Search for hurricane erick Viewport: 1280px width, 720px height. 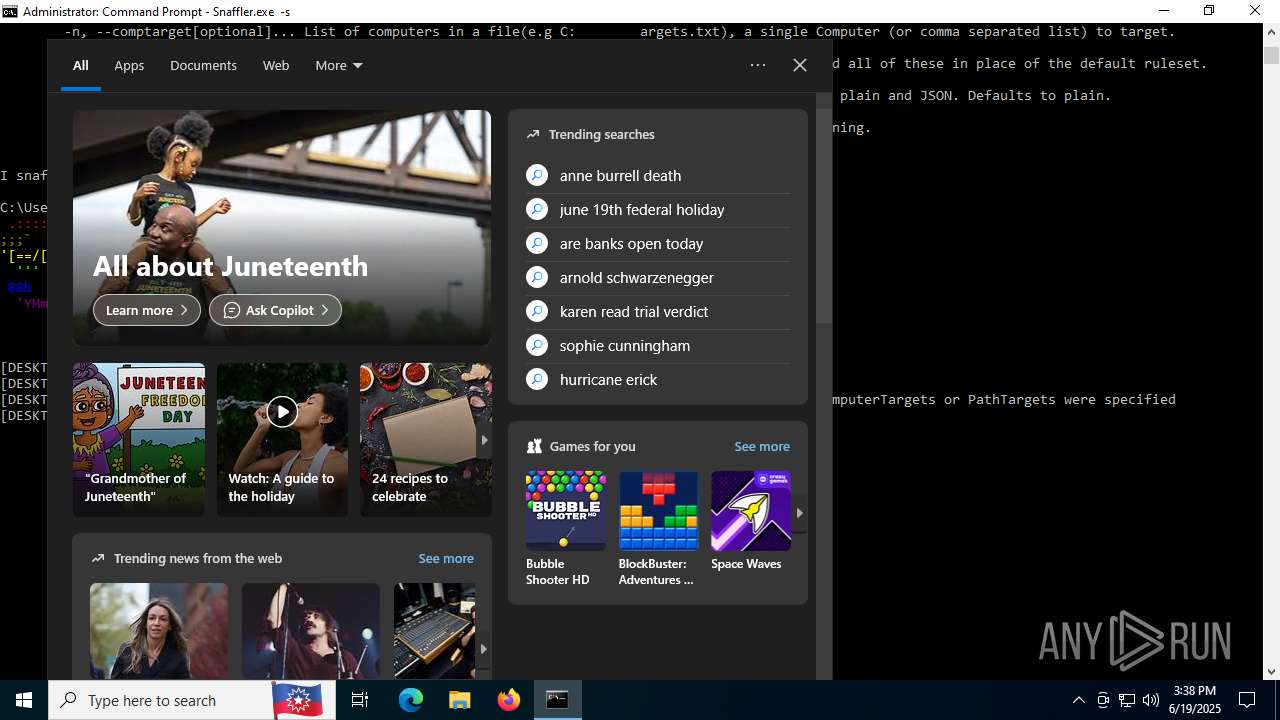608,379
